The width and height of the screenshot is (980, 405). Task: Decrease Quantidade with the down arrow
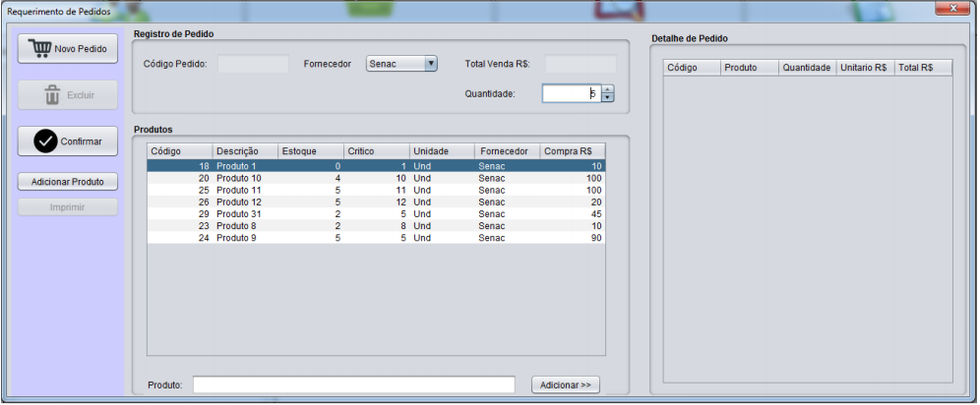pos(608,98)
